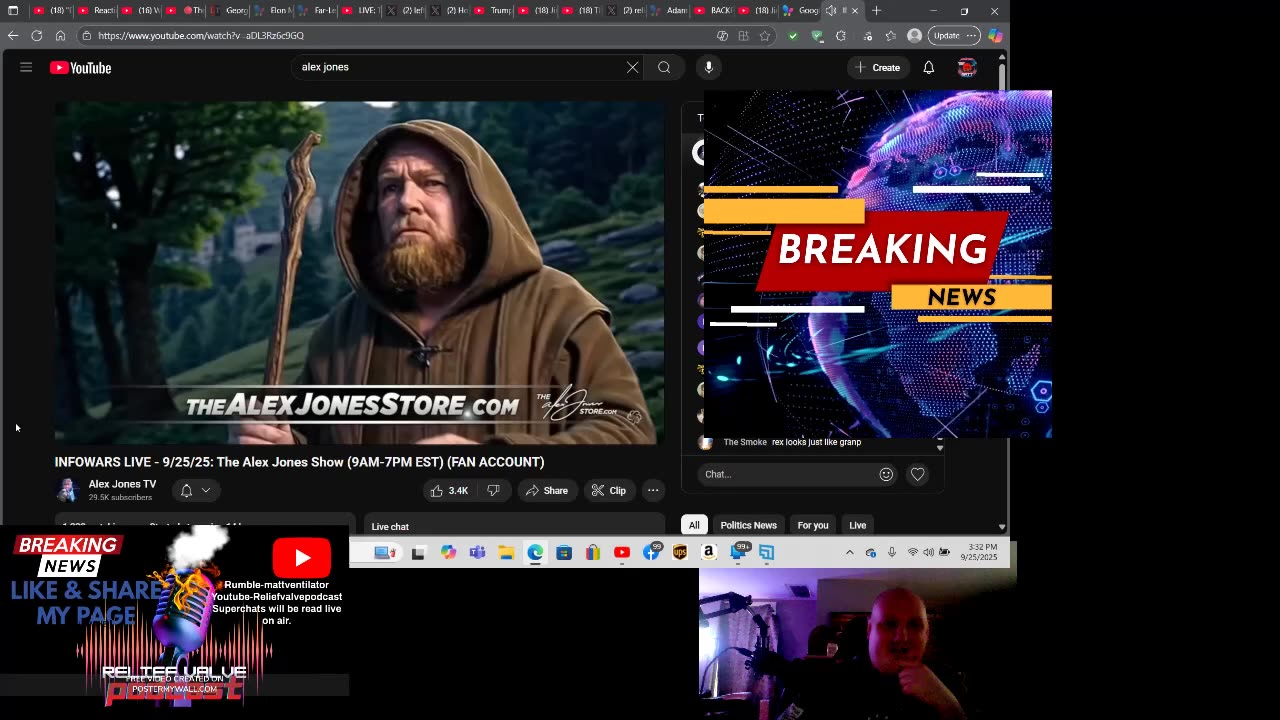Share the InfoWars Live video
1280x720 pixels.
[547, 490]
